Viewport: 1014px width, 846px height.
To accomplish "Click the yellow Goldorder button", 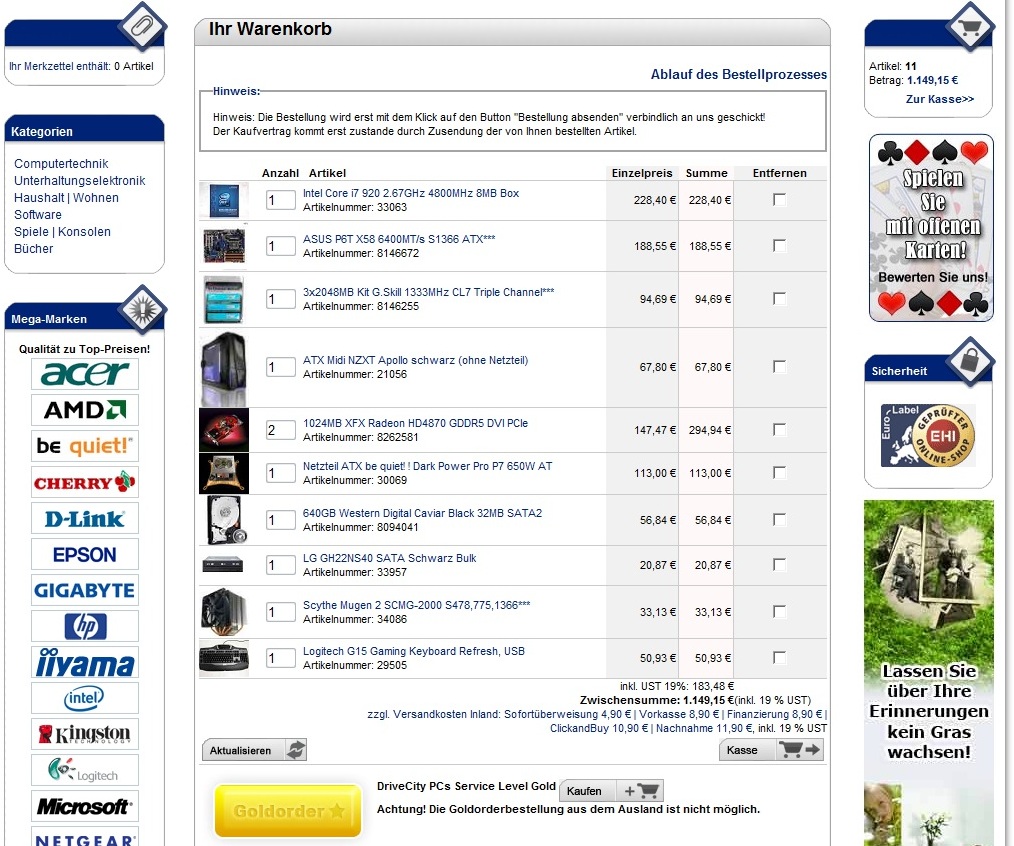I will (x=288, y=811).
